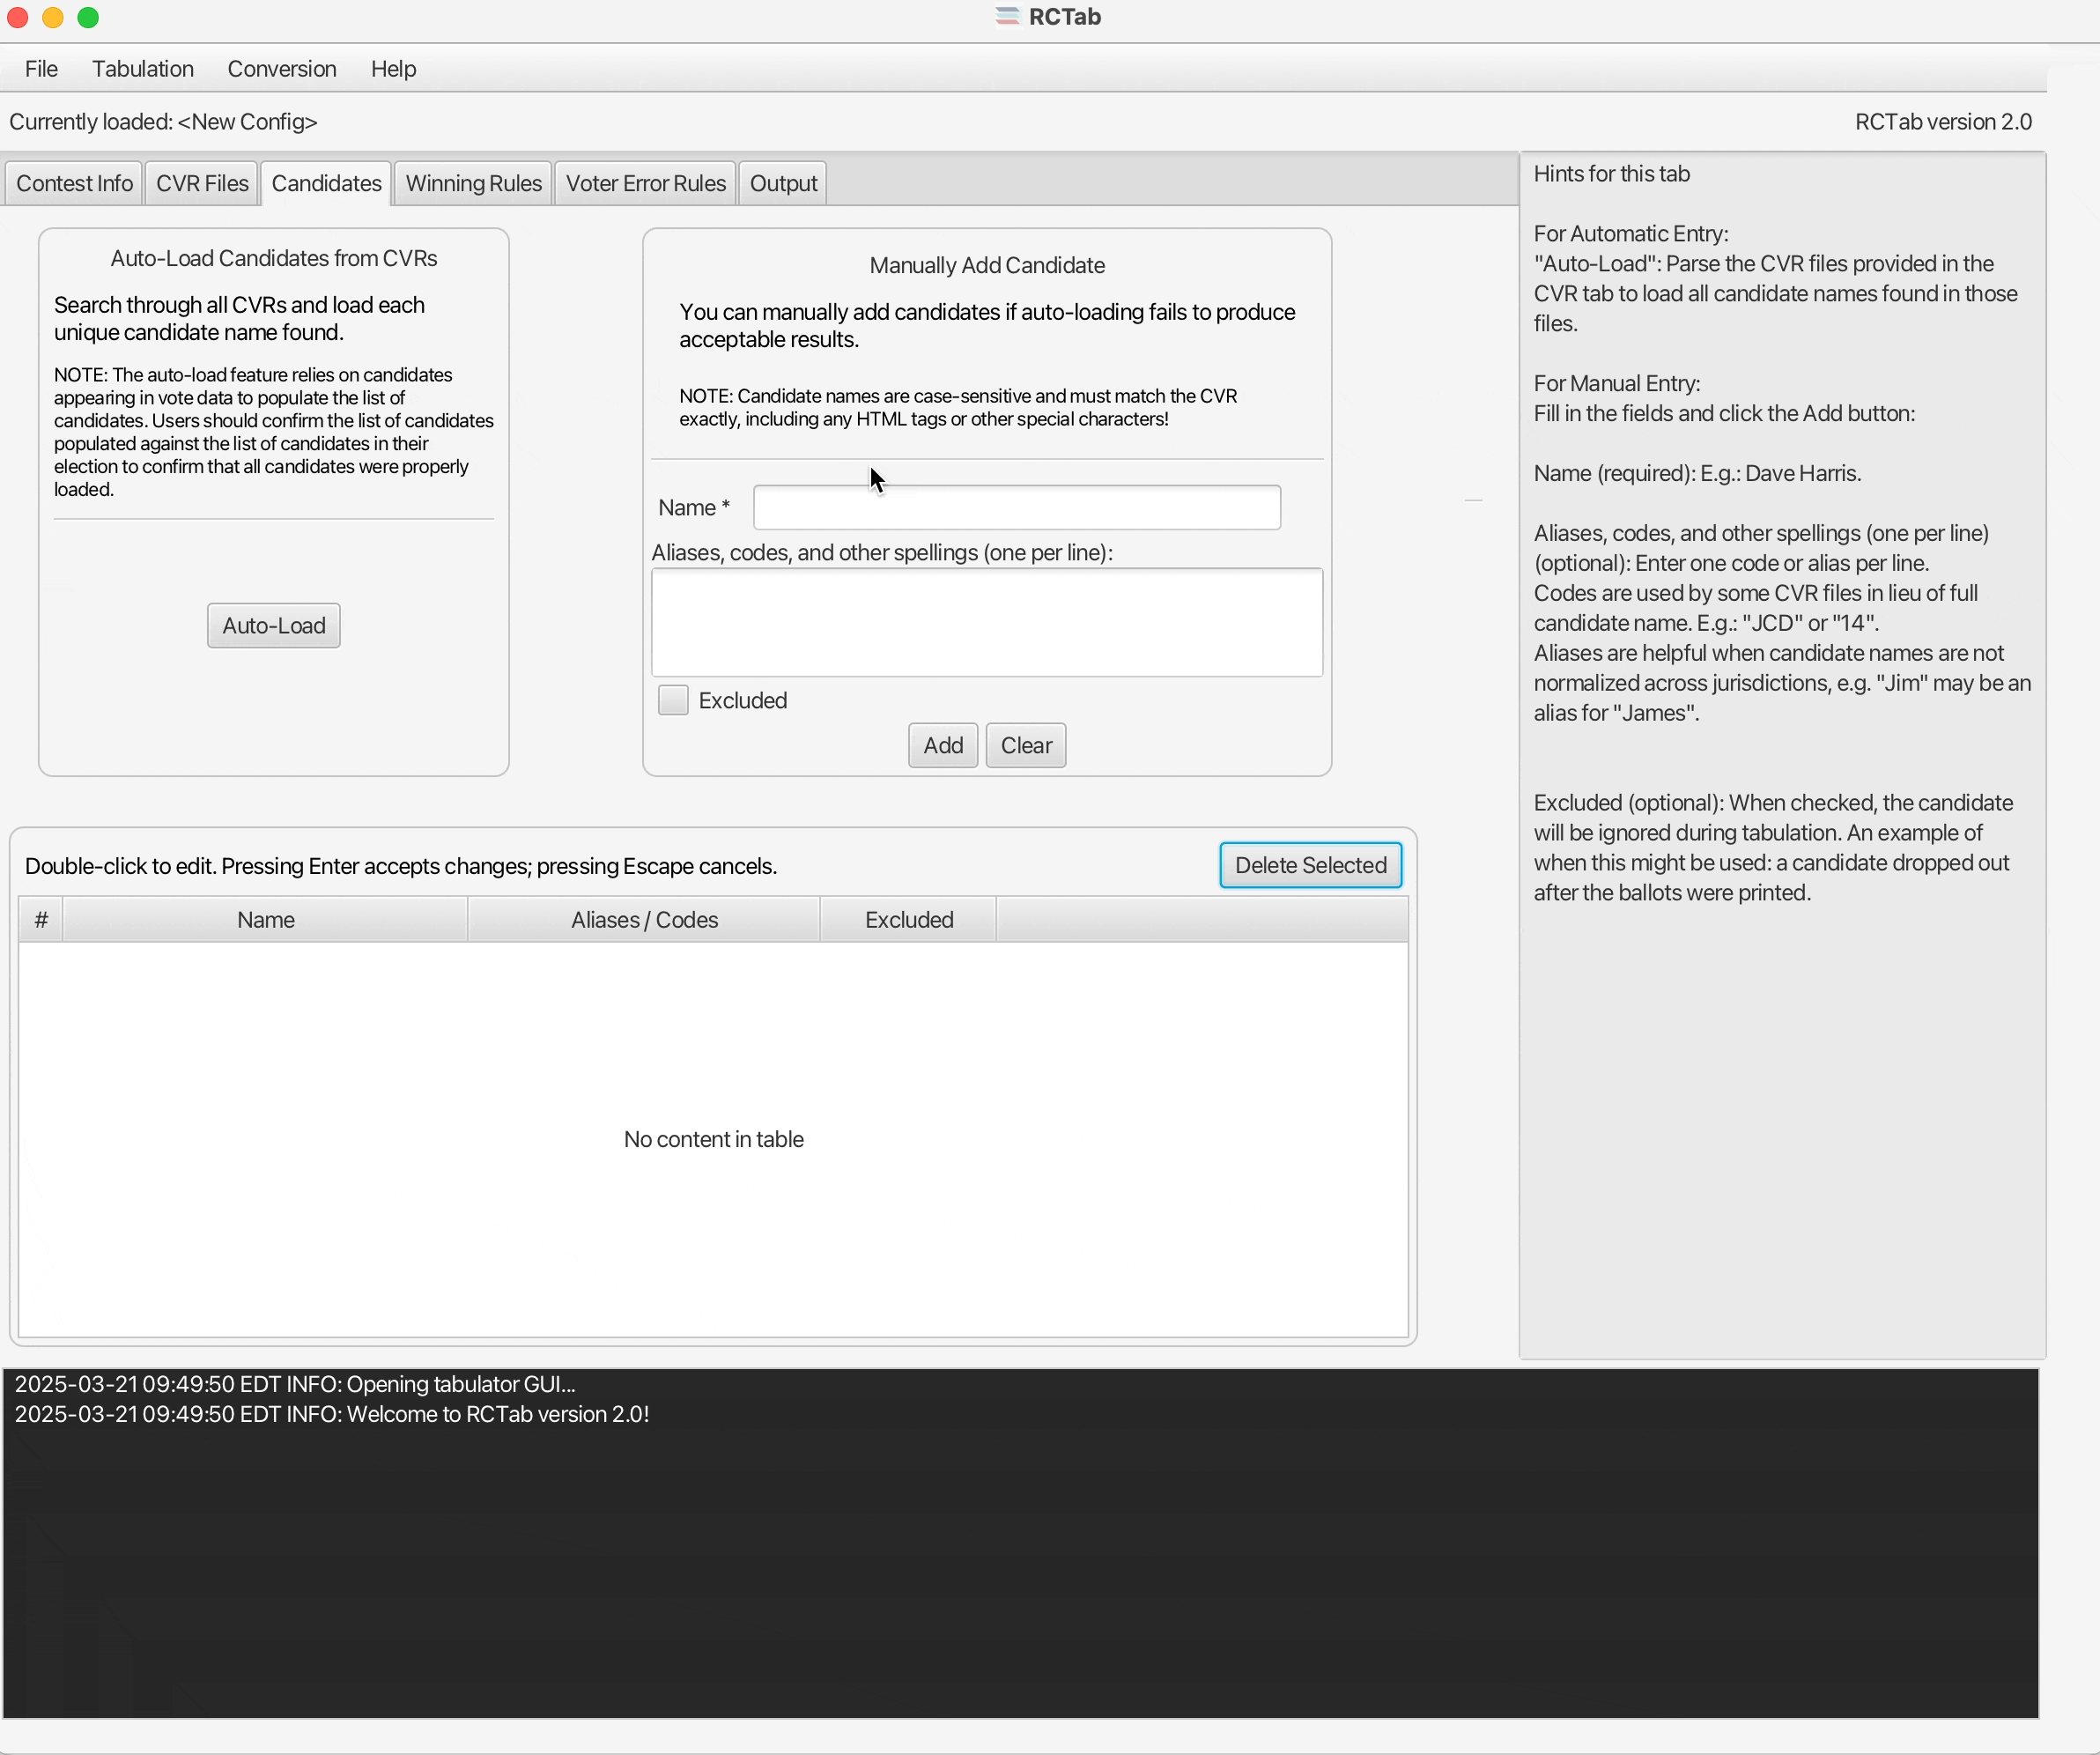
Task: Click the 'RCTab version 2.0' label
Action: pyautogui.click(x=1943, y=122)
